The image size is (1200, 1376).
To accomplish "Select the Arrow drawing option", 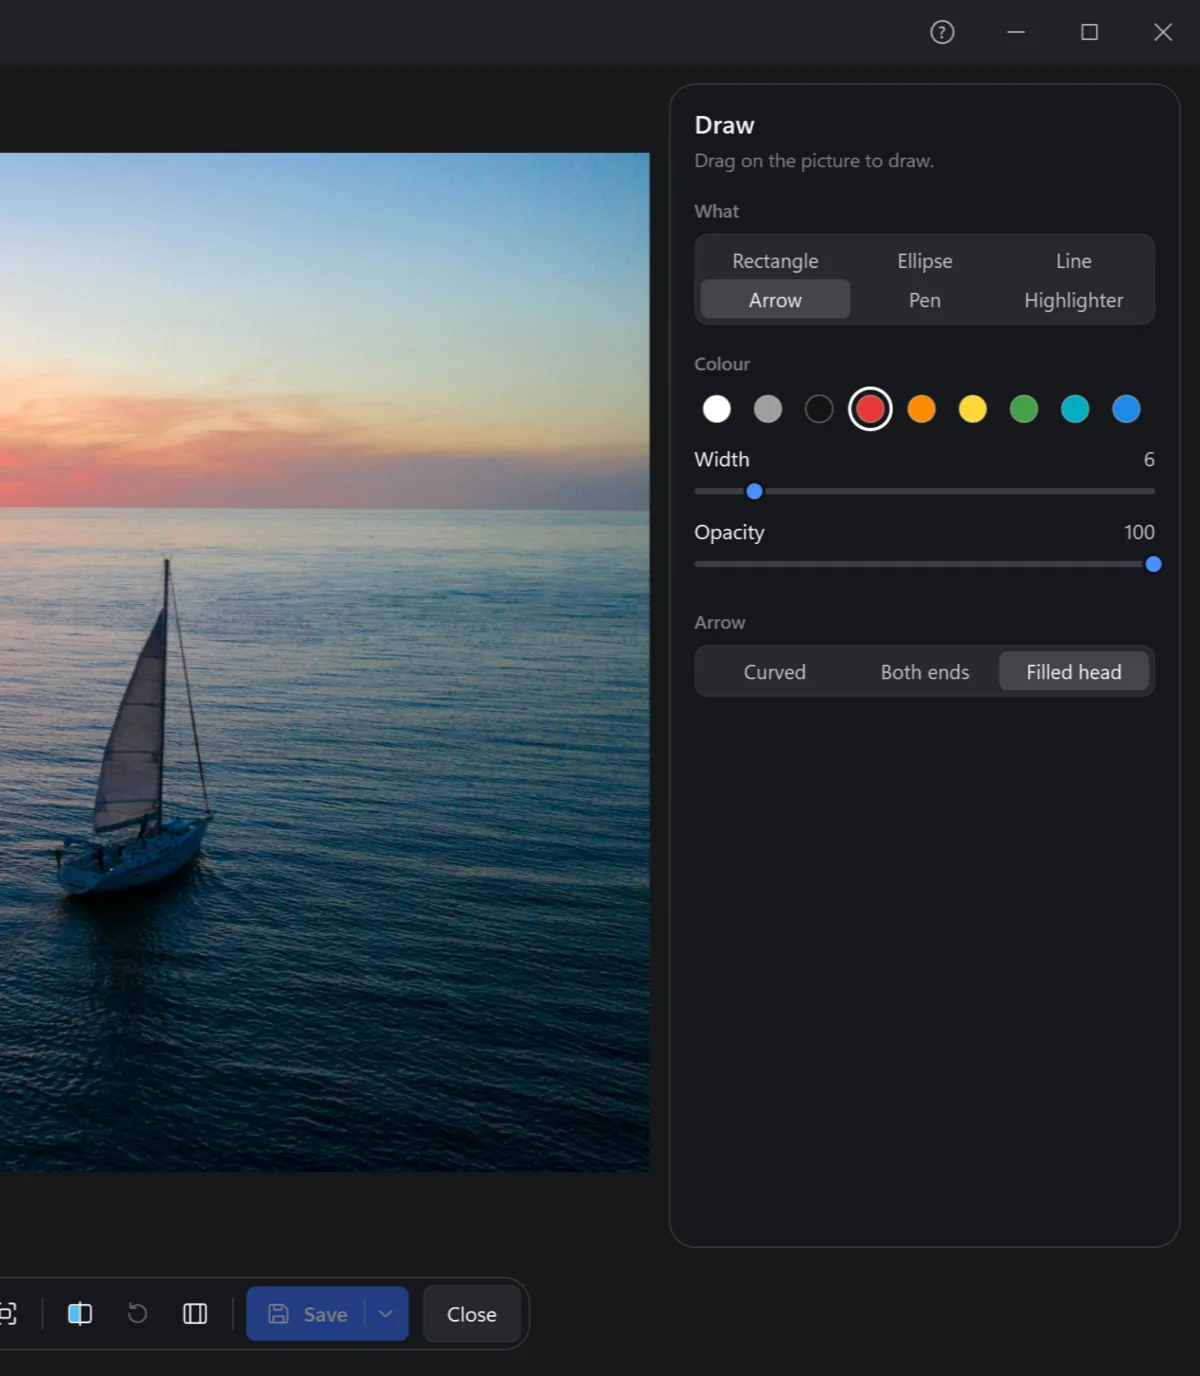I will pyautogui.click(x=775, y=300).
